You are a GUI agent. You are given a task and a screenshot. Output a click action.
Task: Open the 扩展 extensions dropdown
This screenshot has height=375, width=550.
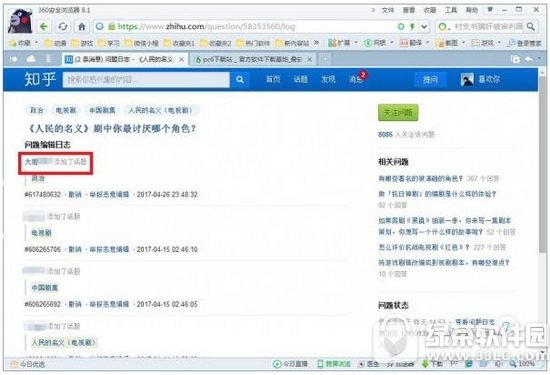(342, 43)
